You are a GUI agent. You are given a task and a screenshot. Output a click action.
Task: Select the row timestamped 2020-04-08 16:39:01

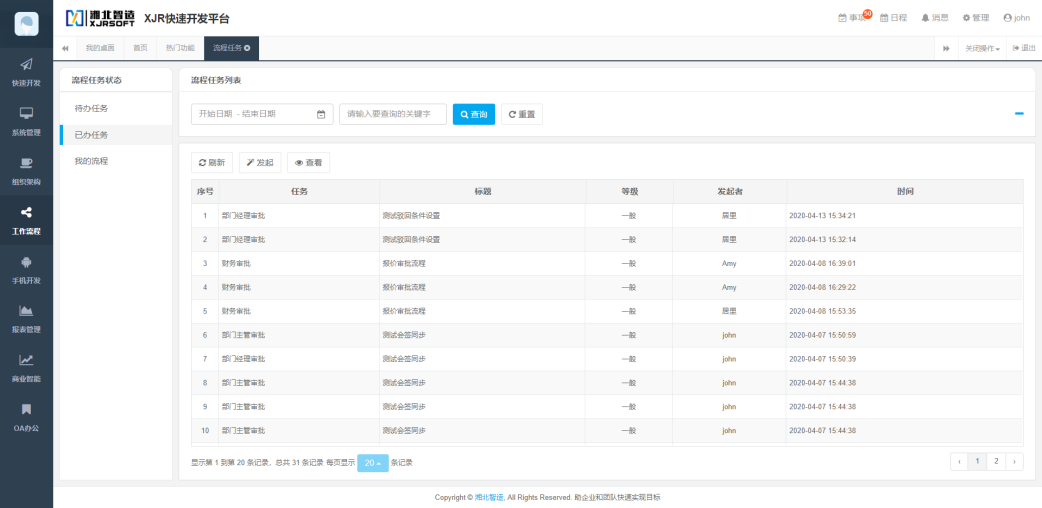607,263
